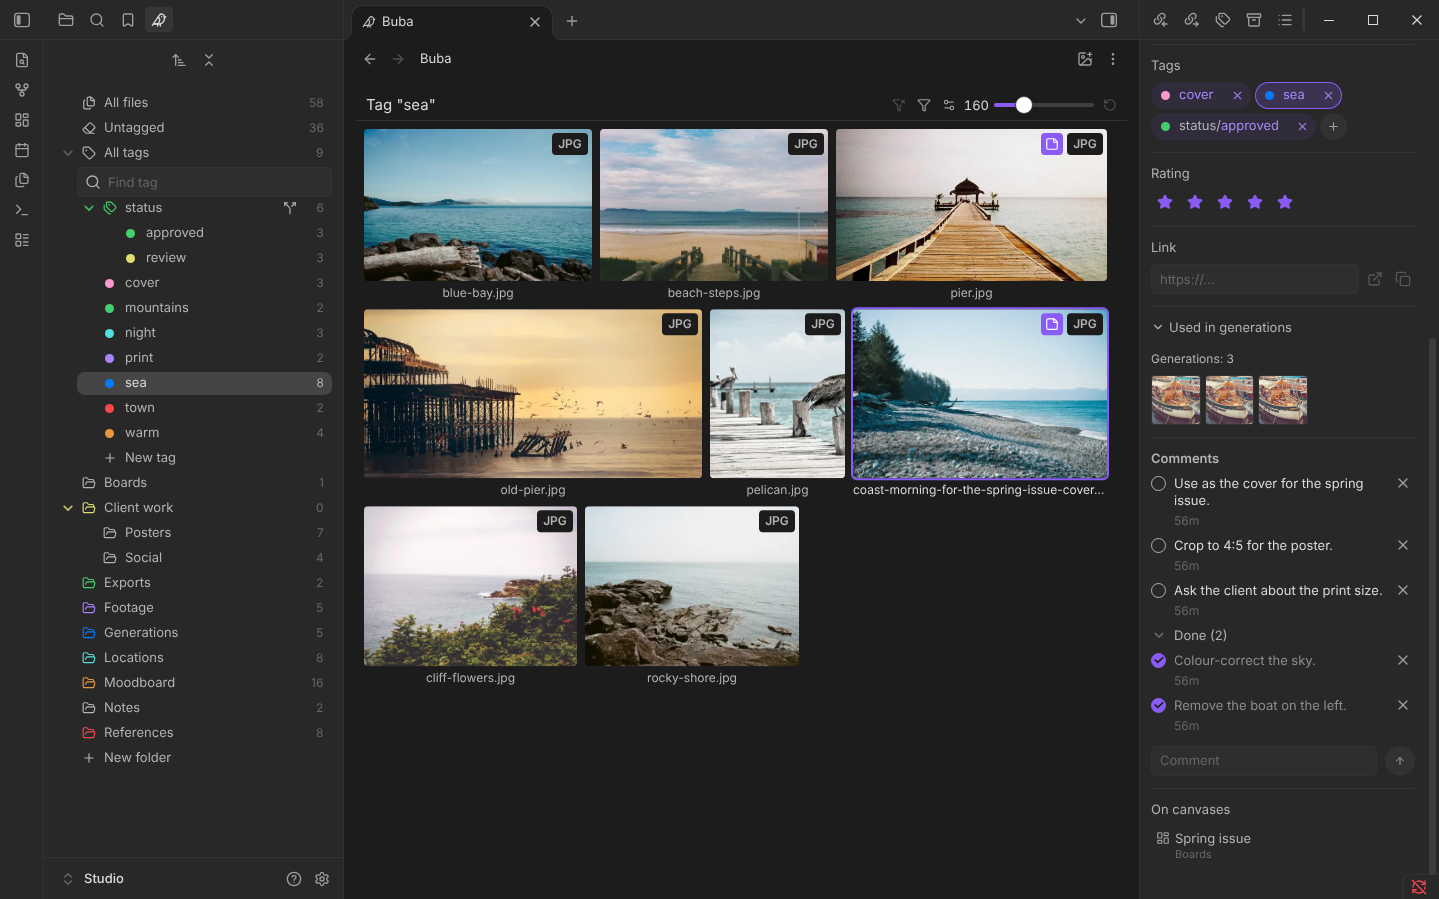
Task: Open the calendar icon in left ribbon
Action: [x=22, y=150]
